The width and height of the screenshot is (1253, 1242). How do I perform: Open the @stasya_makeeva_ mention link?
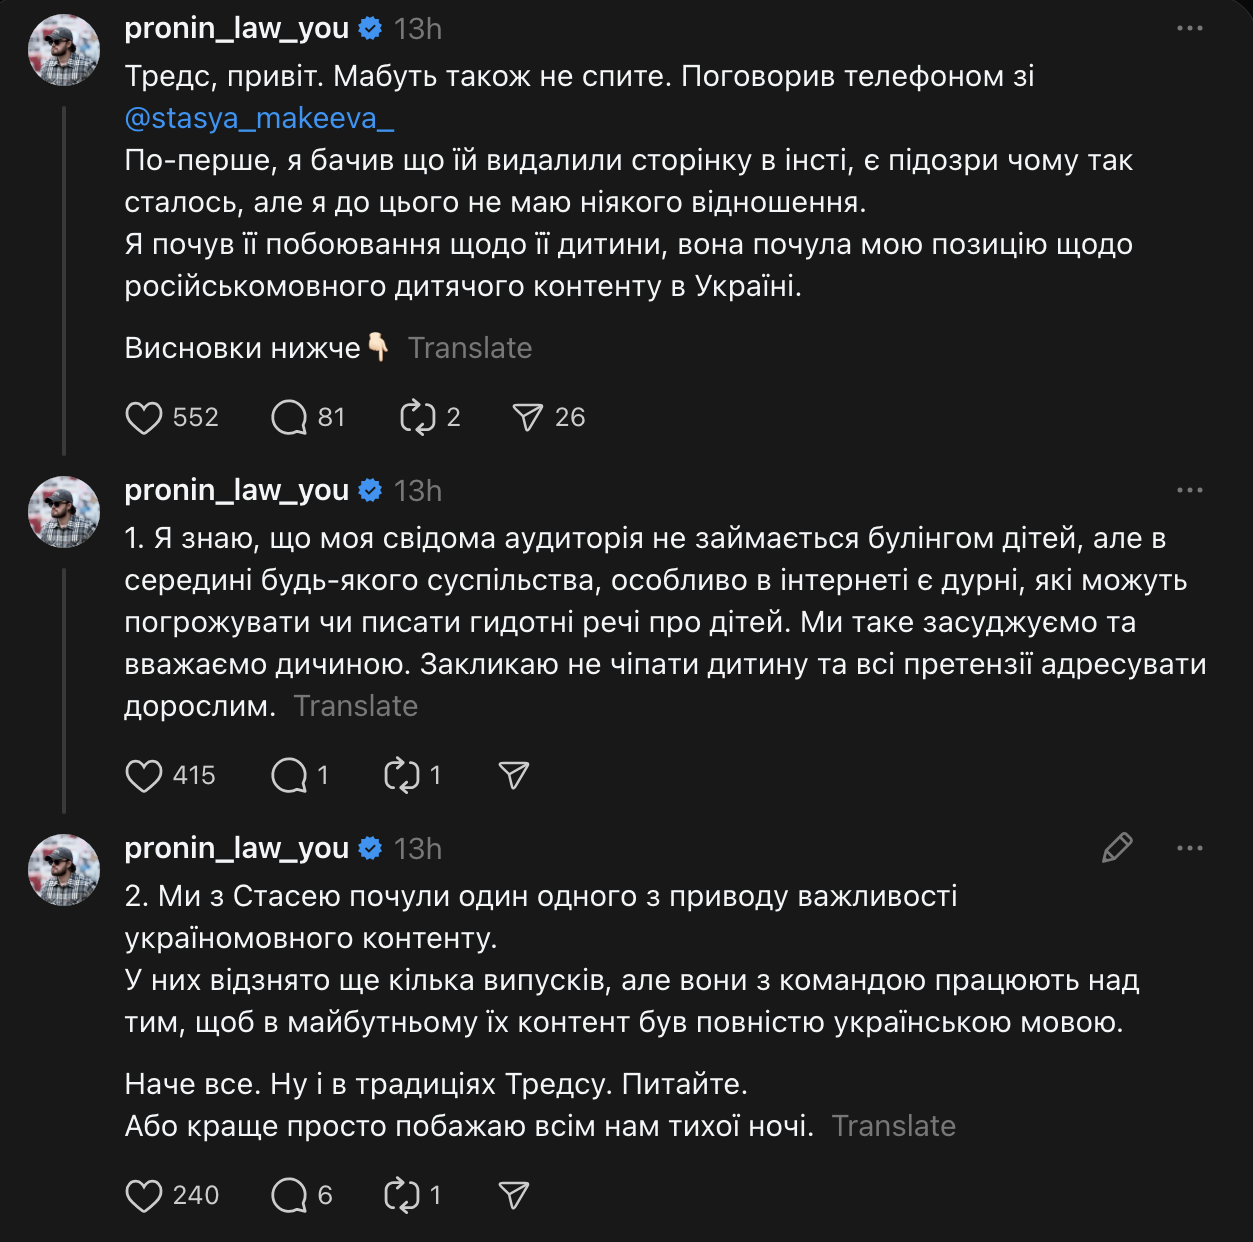(259, 118)
